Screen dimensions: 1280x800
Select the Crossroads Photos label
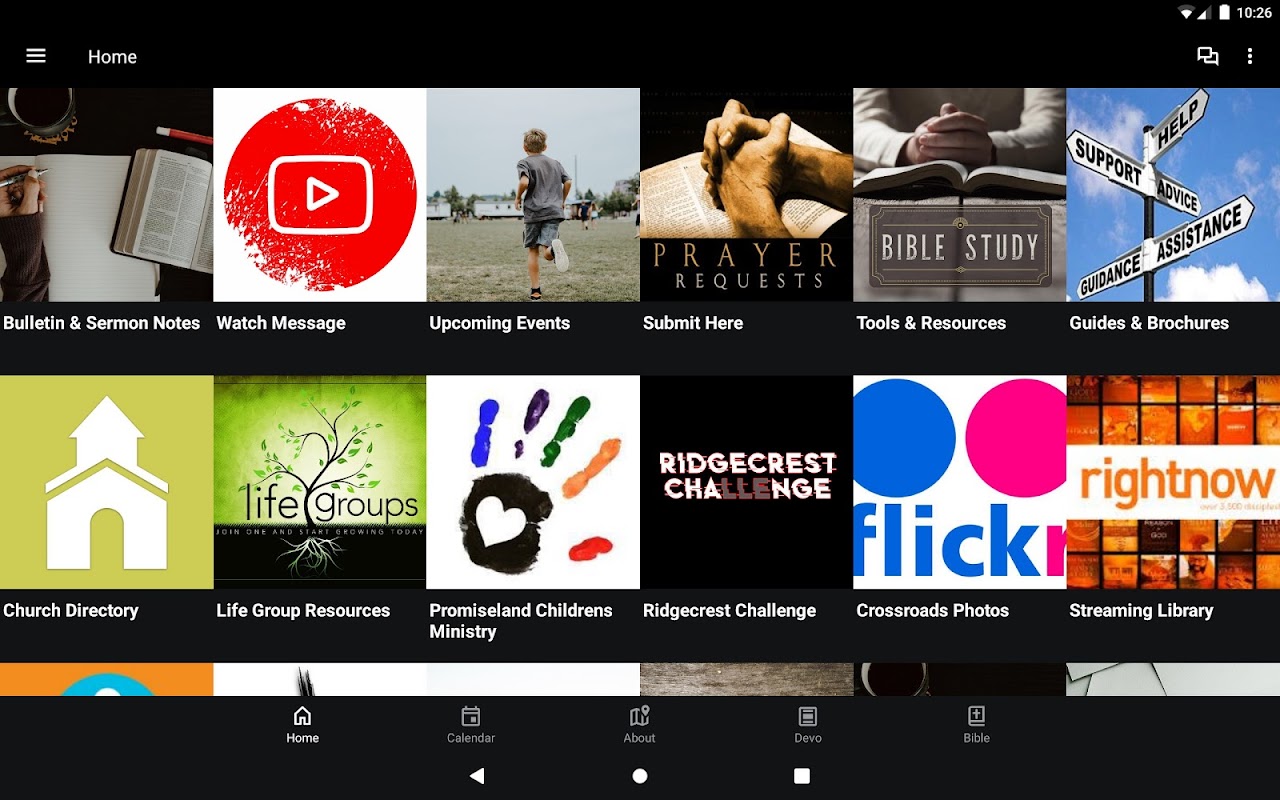[932, 610]
